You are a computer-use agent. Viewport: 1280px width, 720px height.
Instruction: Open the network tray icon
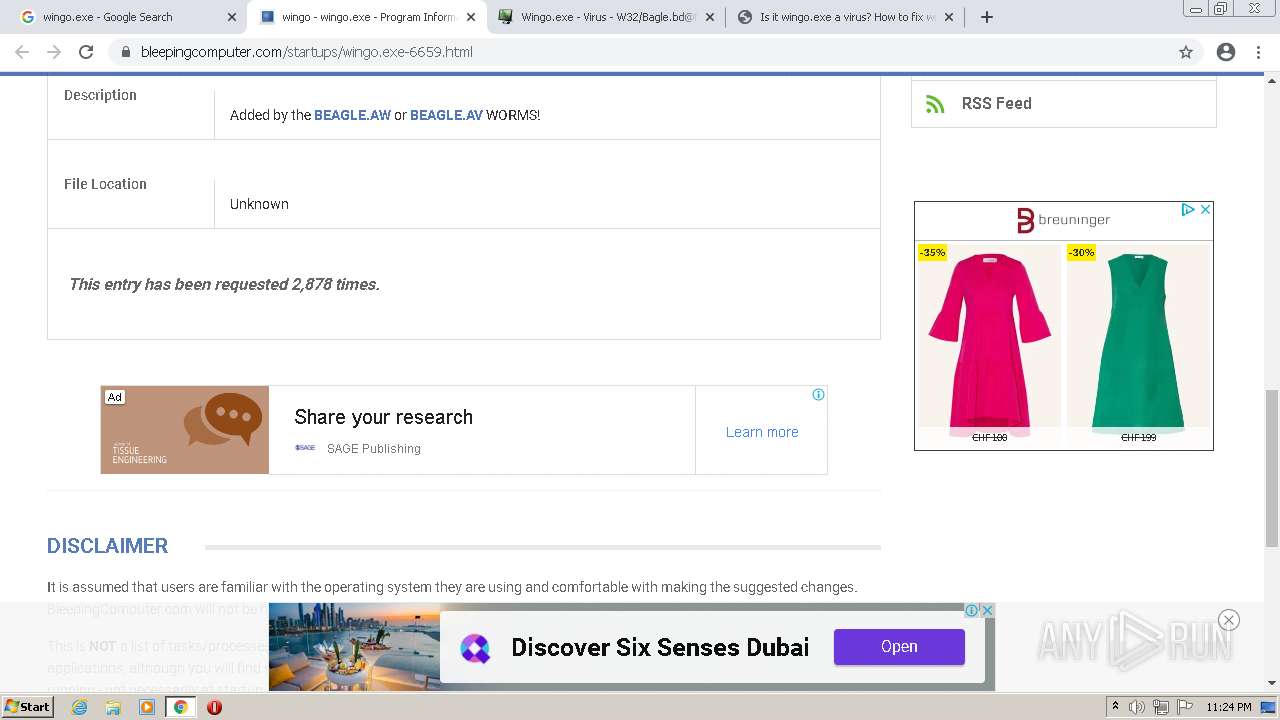pyautogui.click(x=1161, y=707)
